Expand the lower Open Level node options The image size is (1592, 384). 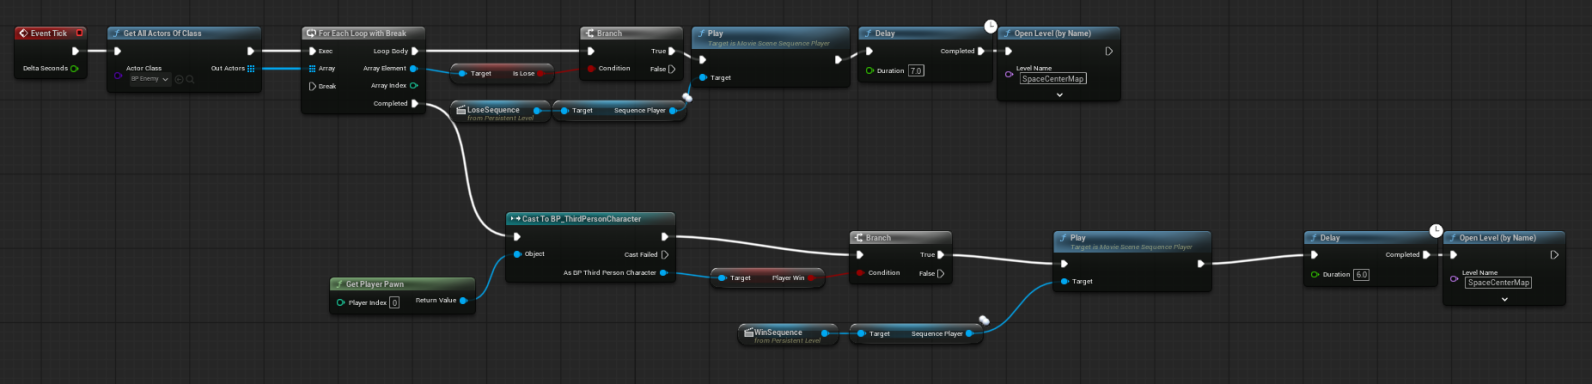click(1504, 299)
